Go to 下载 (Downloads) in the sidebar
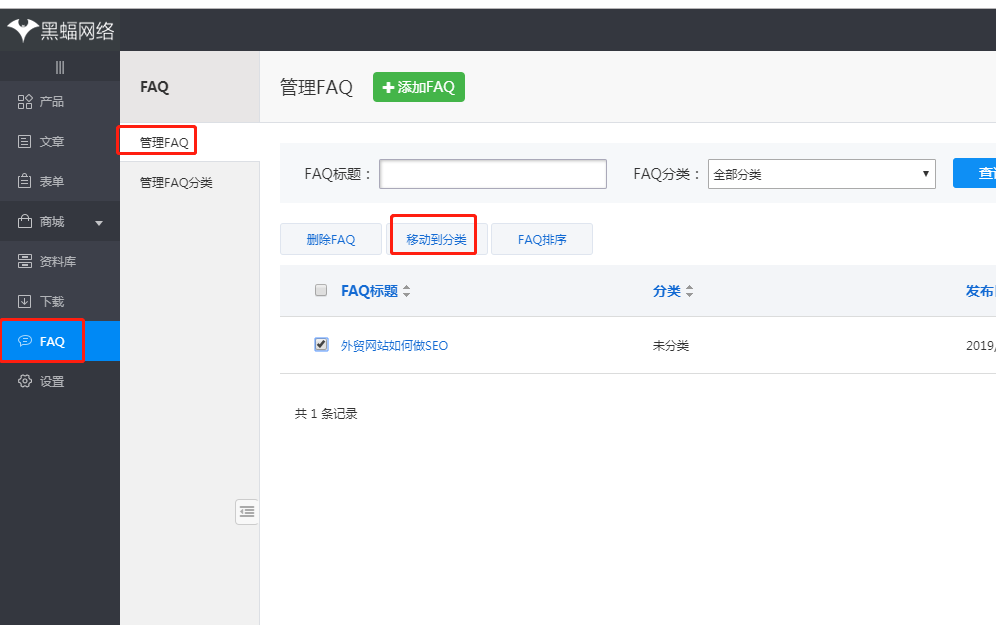The height and width of the screenshot is (625, 996). point(26,302)
